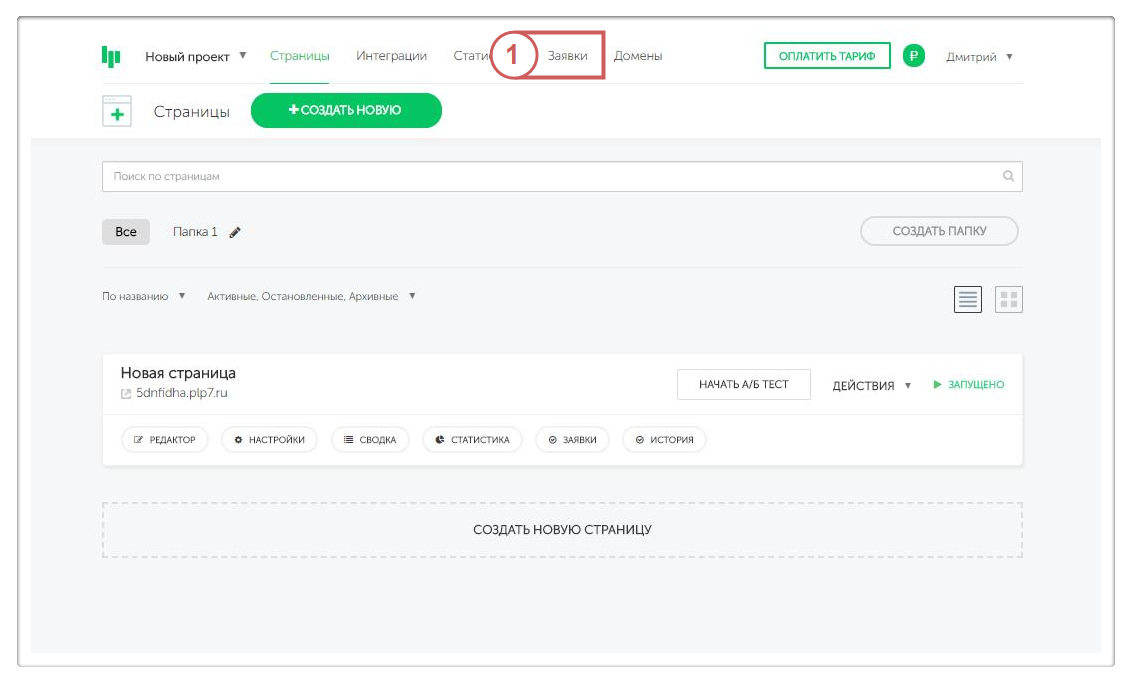1132x679 pixels.
Task: Go to the Интеграции tab
Action: pos(391,56)
